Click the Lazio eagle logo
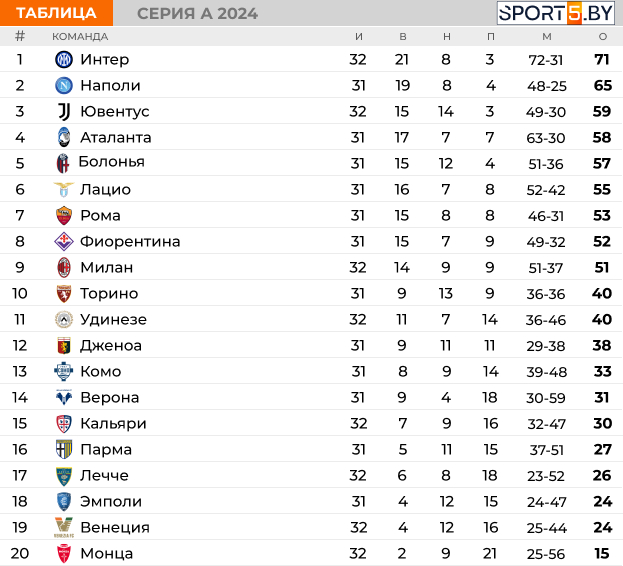 64,189
